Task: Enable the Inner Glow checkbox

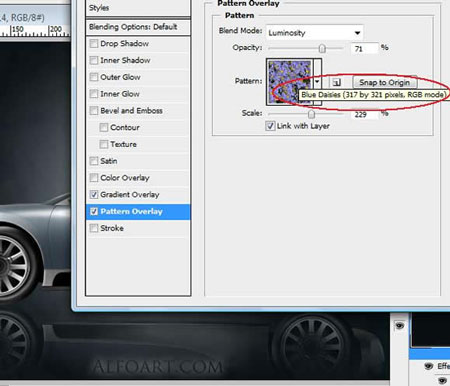Action: (94, 94)
